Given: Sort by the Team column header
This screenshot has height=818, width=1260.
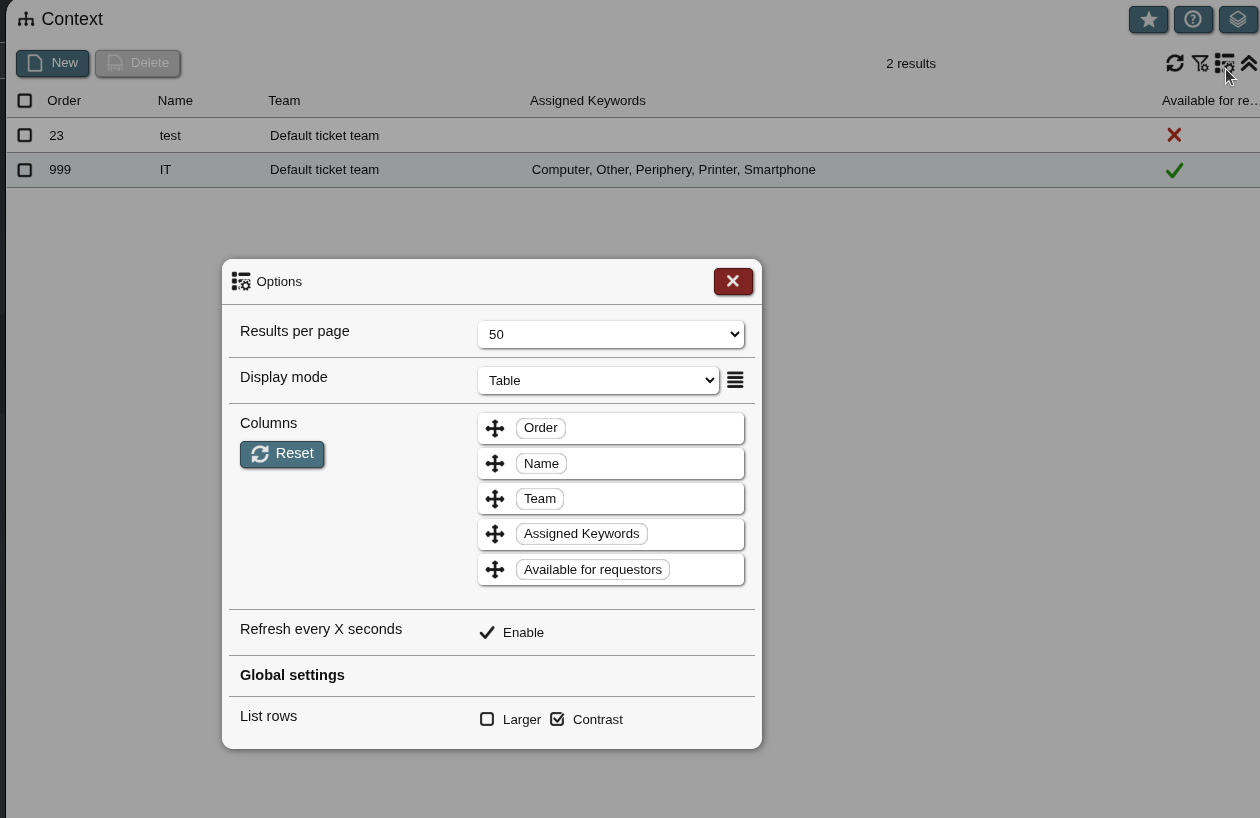Looking at the screenshot, I should (x=284, y=101).
